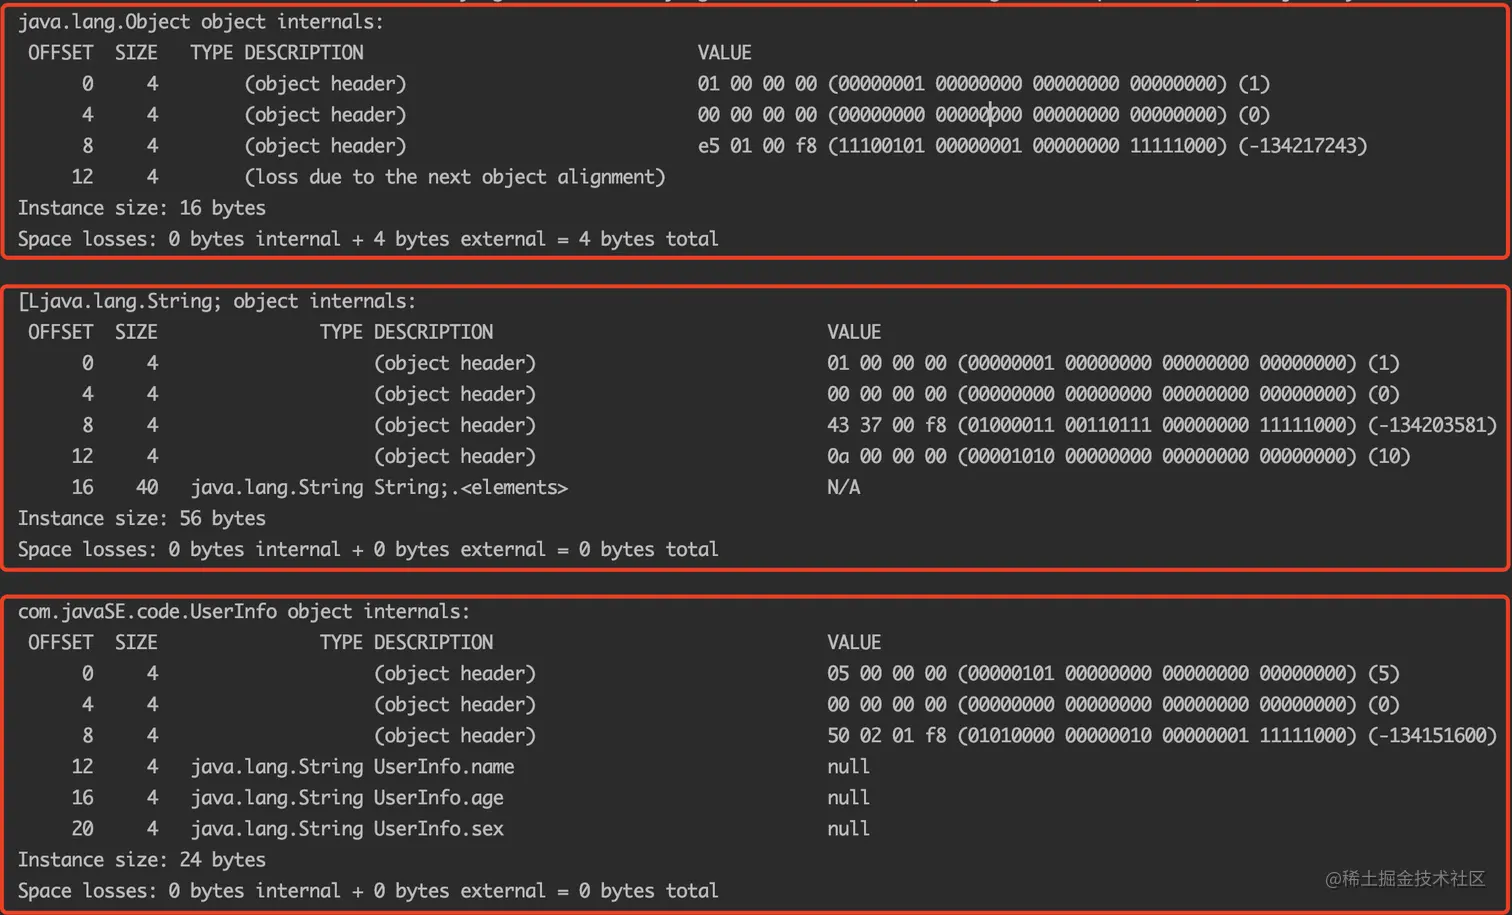Click the 'N/A' value
This screenshot has height=915, width=1512.
pos(843,487)
